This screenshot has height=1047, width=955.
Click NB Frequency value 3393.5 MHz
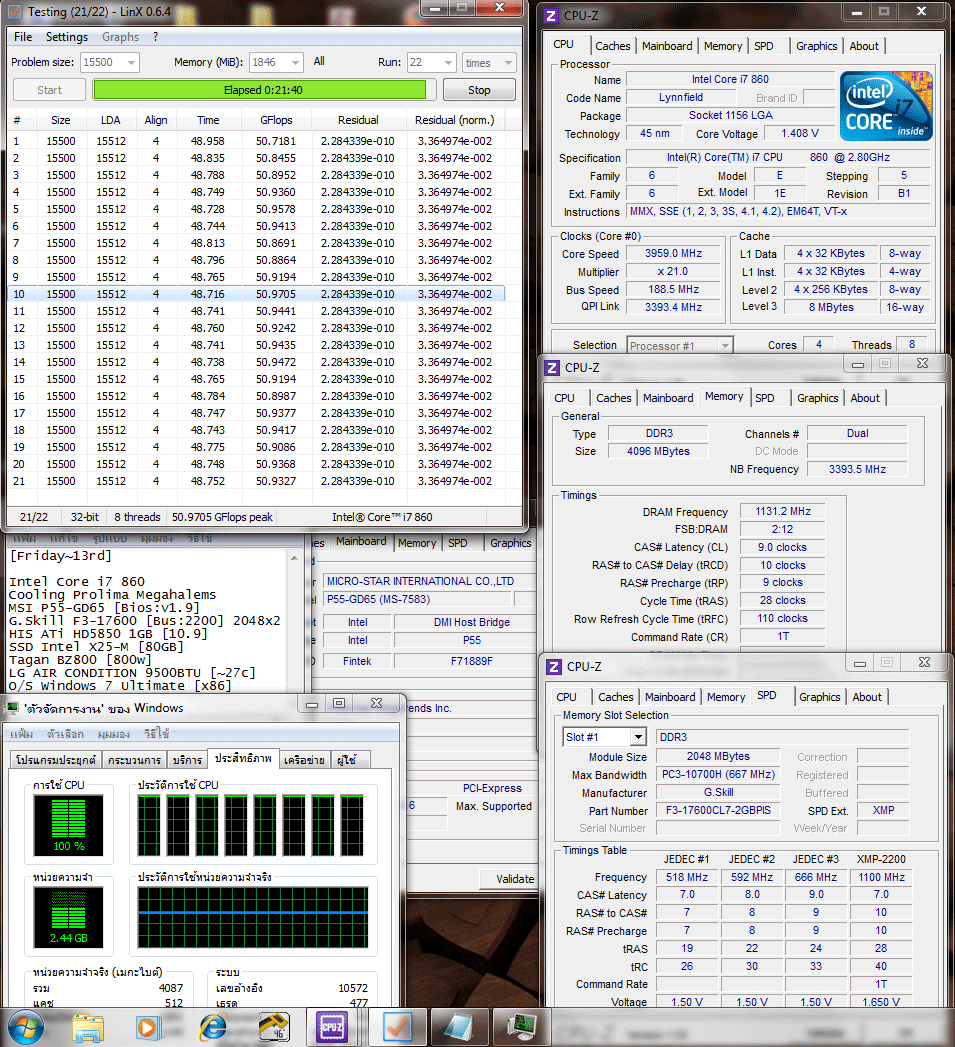pyautogui.click(x=857, y=469)
